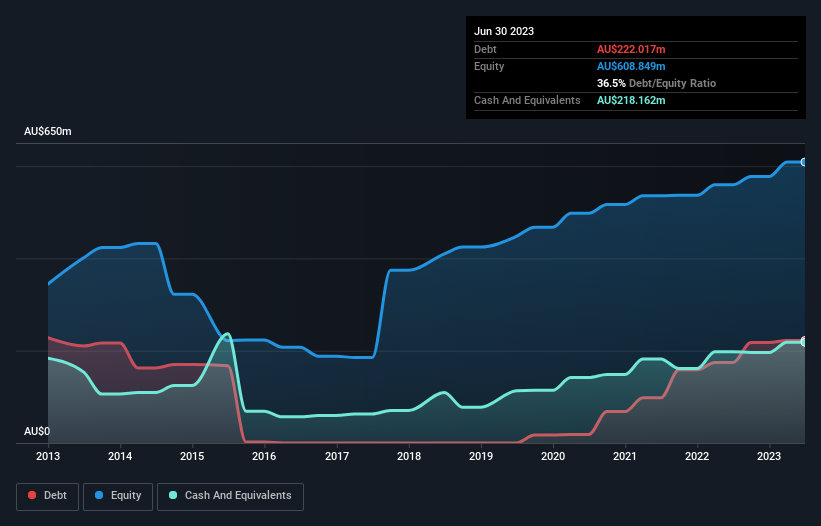Click the 2020 x-axis label

tap(553, 456)
